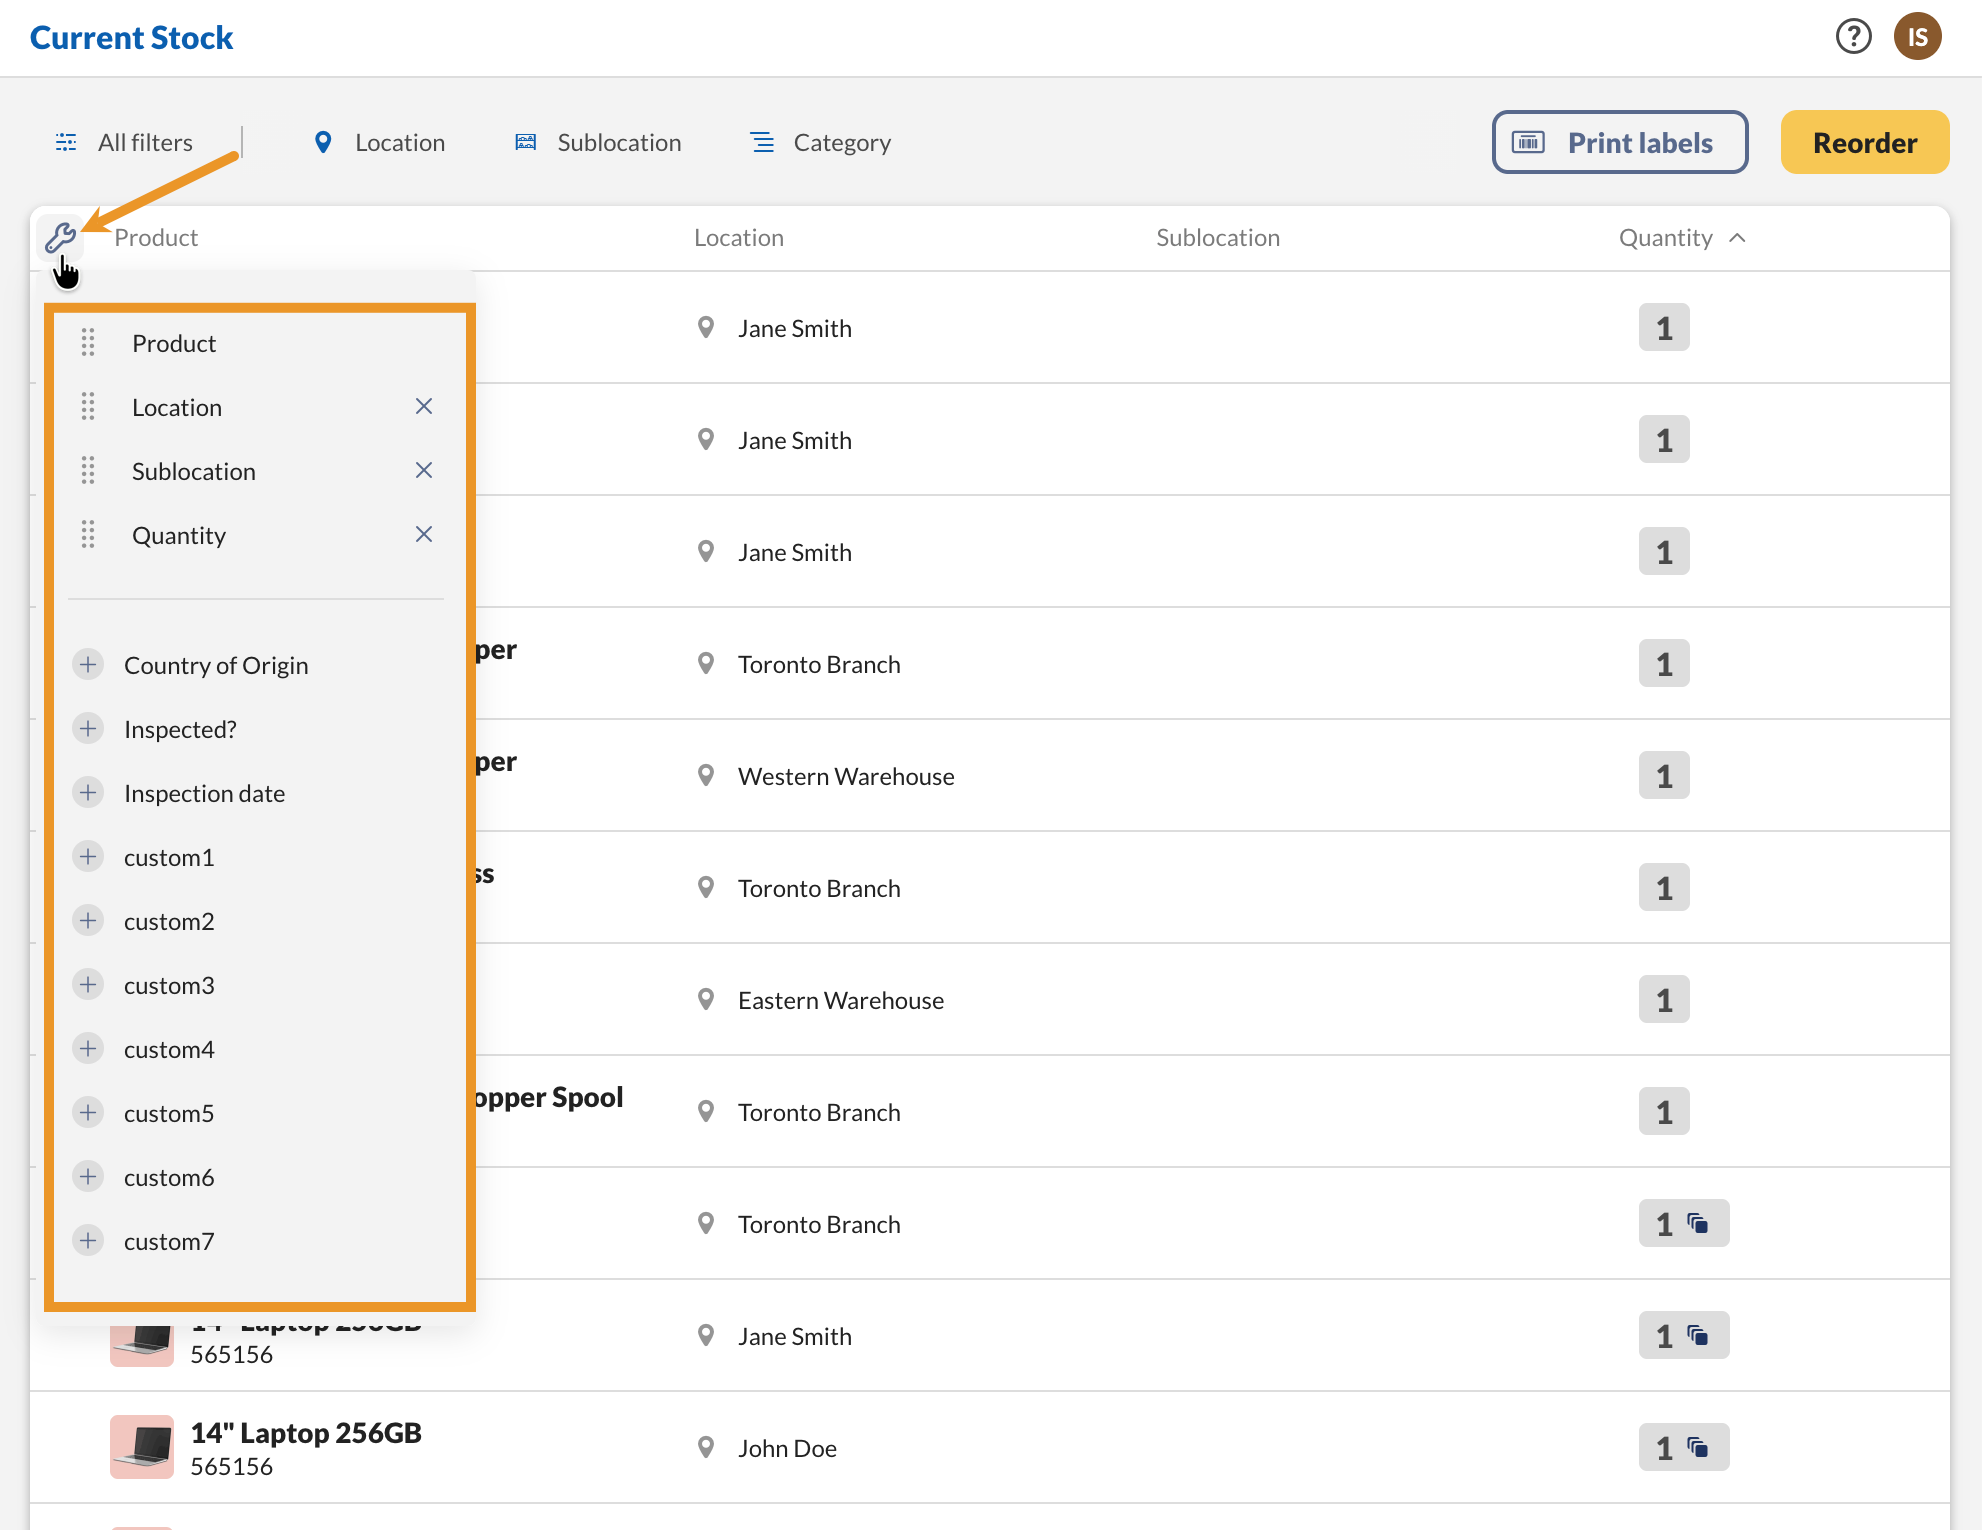Add the custom3 column
The image size is (1982, 1530).
88,985
